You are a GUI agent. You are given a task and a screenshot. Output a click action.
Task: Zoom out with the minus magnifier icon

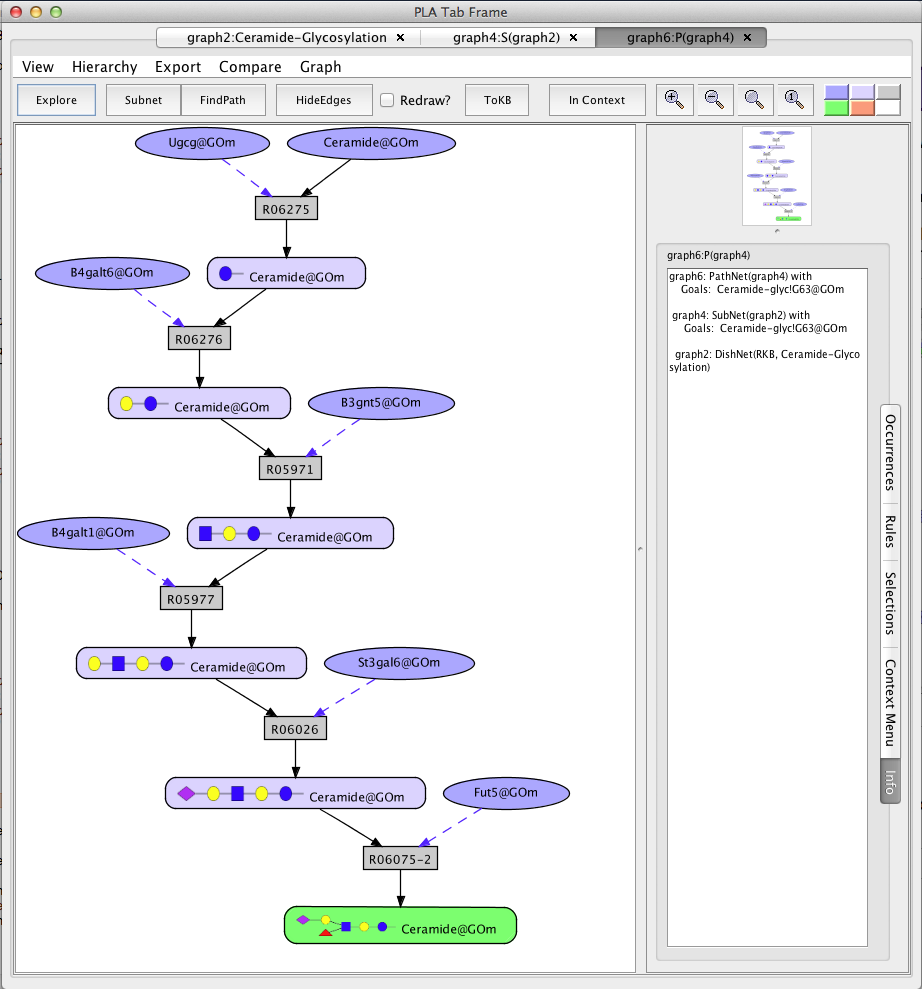coord(714,100)
